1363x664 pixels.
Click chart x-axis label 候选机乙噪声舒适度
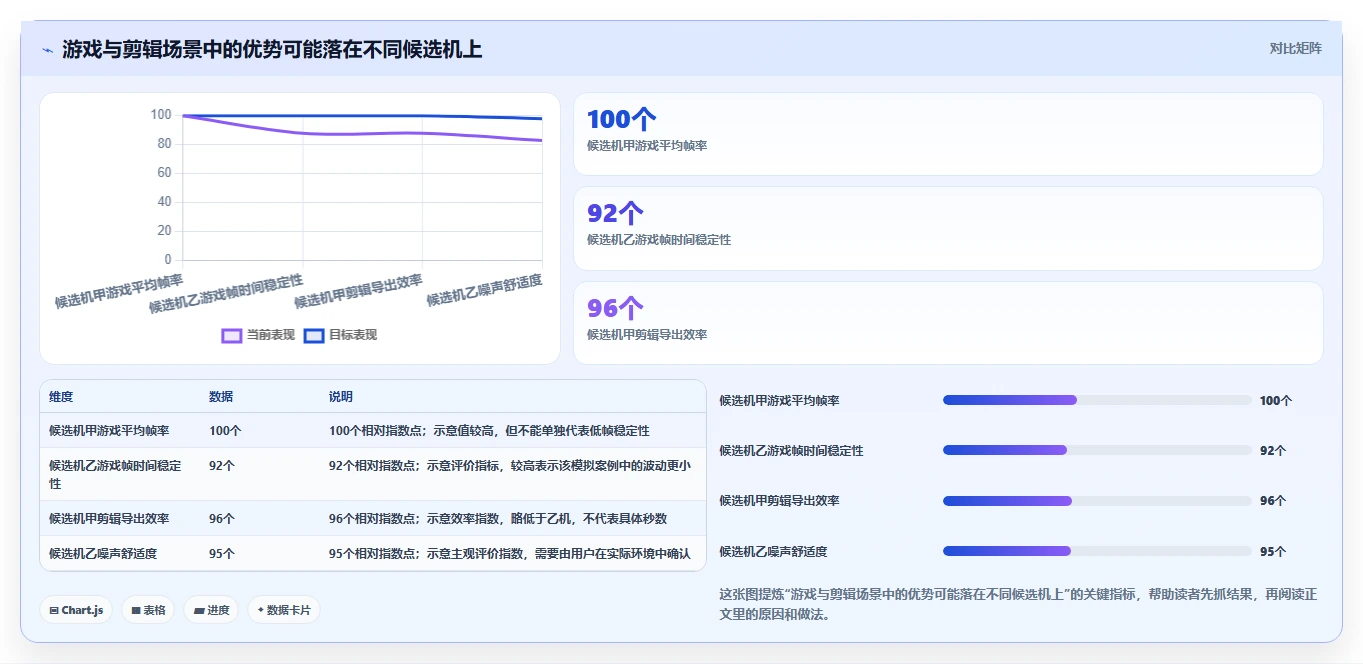tap(484, 290)
